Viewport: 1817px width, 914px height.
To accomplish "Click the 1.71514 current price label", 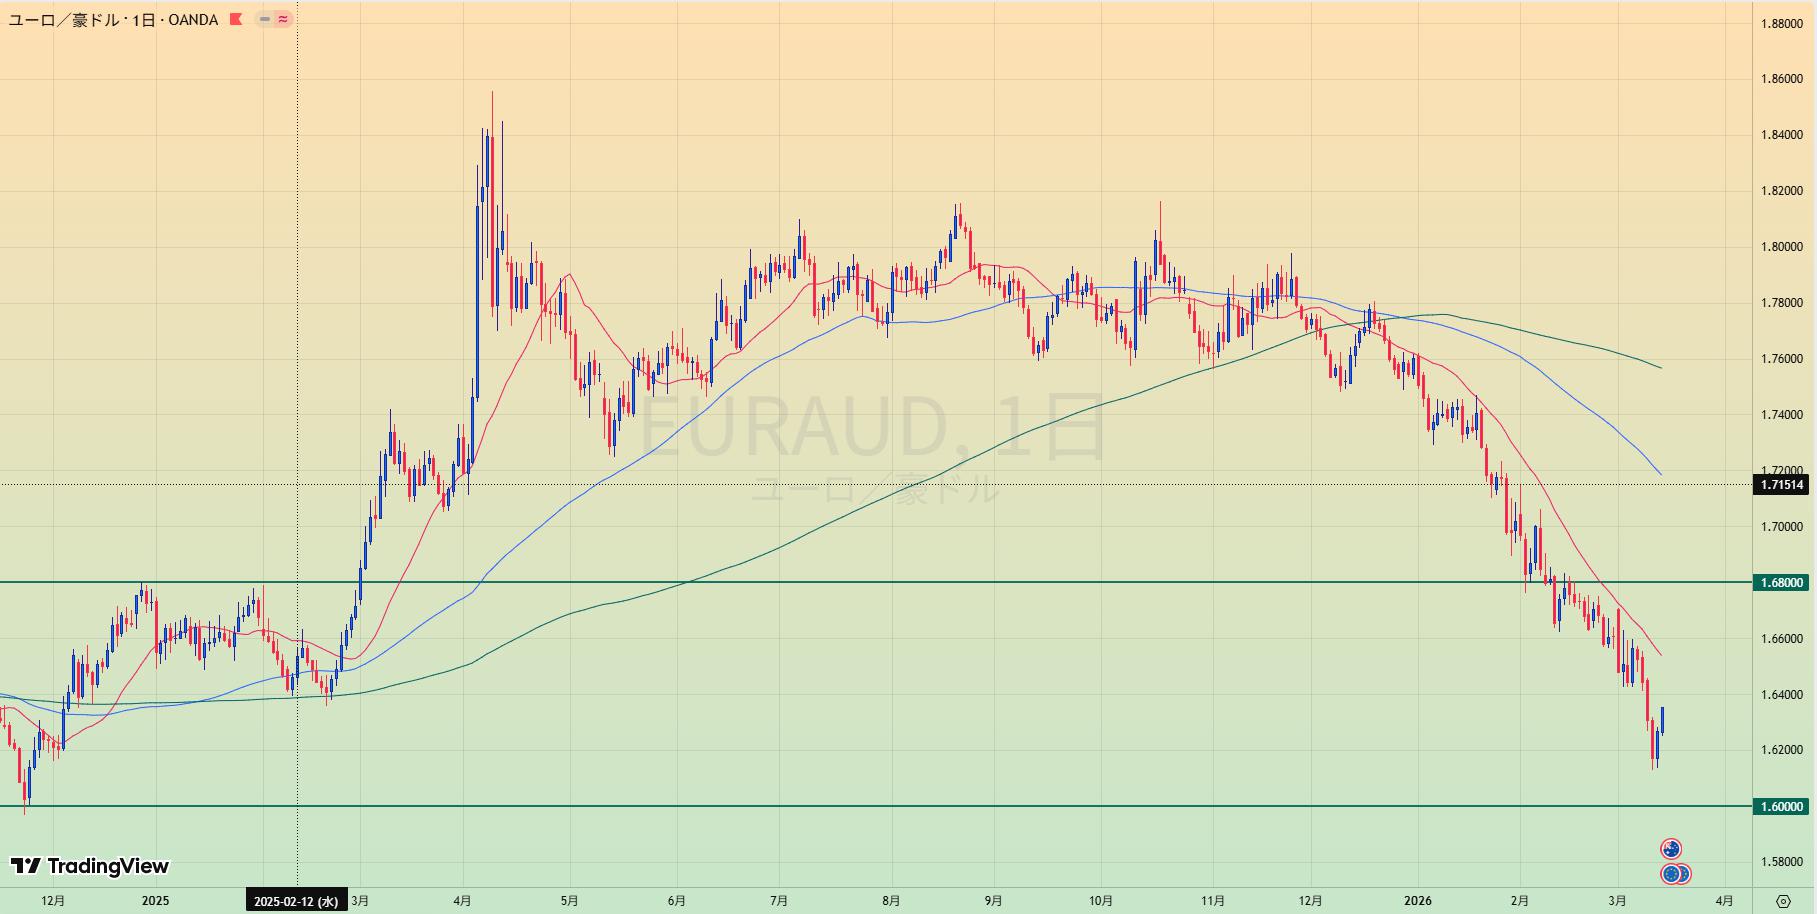I will click(x=1782, y=485).
